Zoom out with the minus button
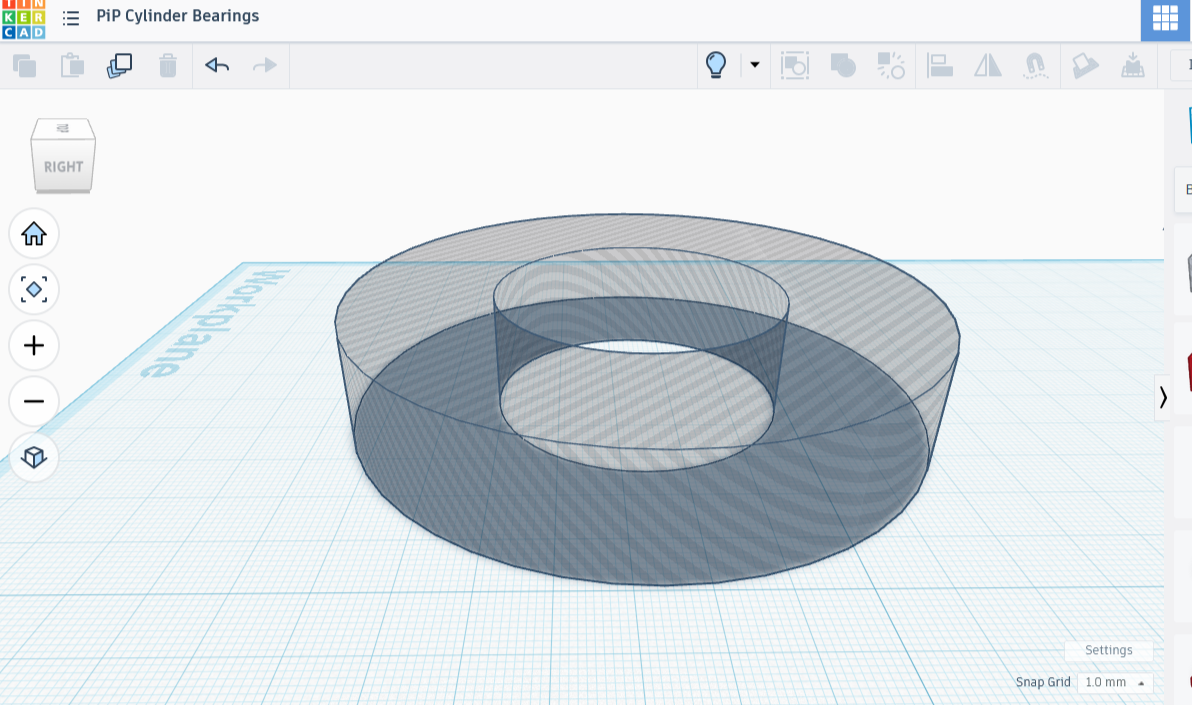 point(33,402)
